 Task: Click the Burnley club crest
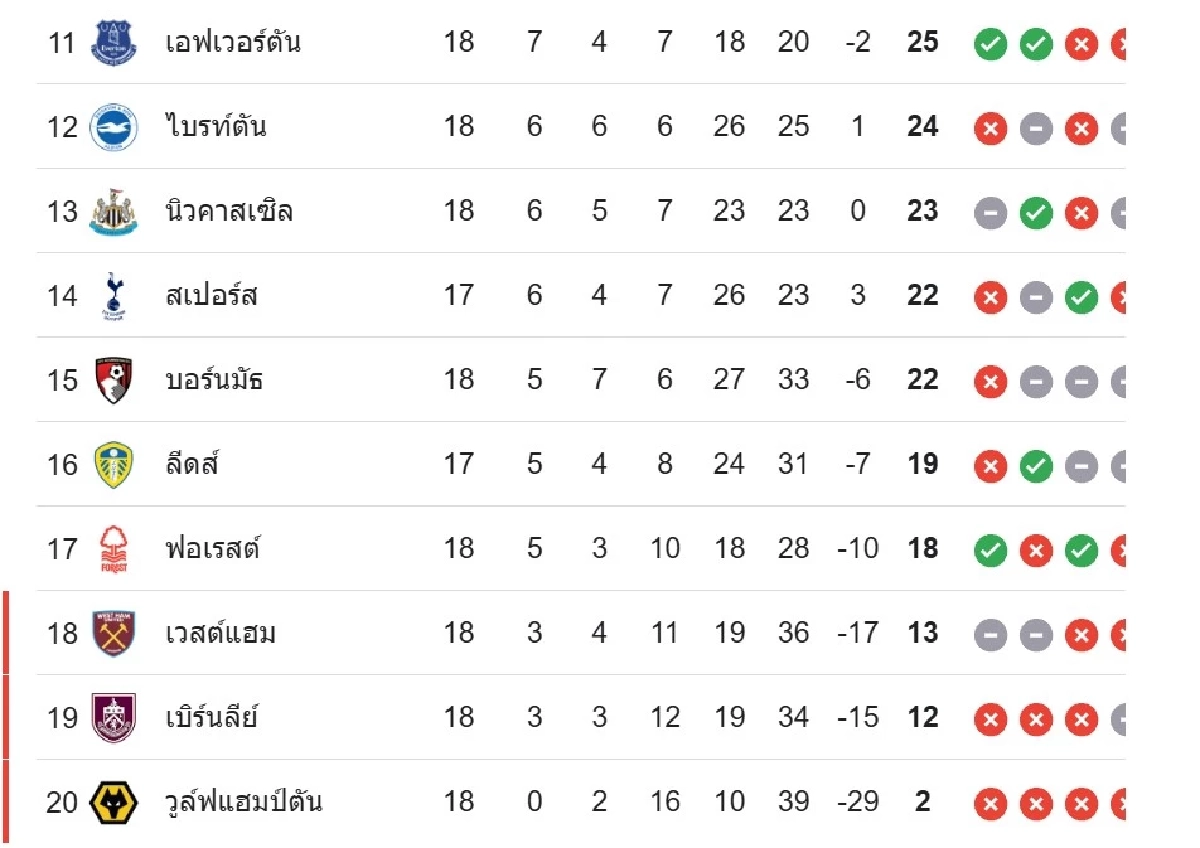tap(113, 718)
